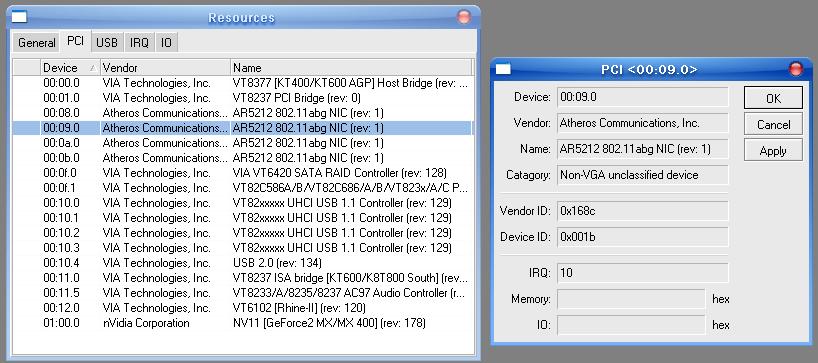Select row 00:0f.1 VT82C586A/B device
This screenshot has height=363, width=818.
point(243,188)
